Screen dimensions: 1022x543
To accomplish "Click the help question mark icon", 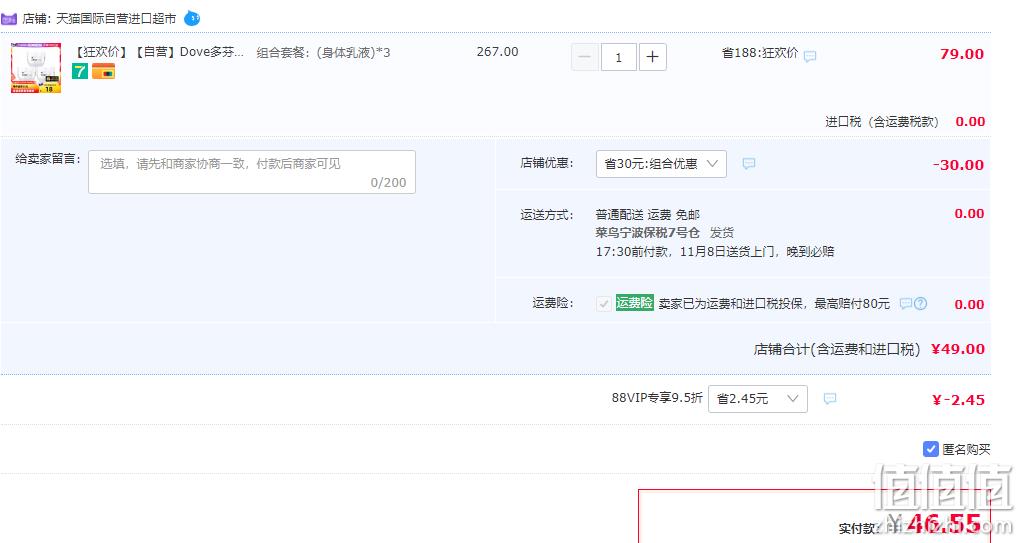I will pyautogui.click(x=920, y=303).
